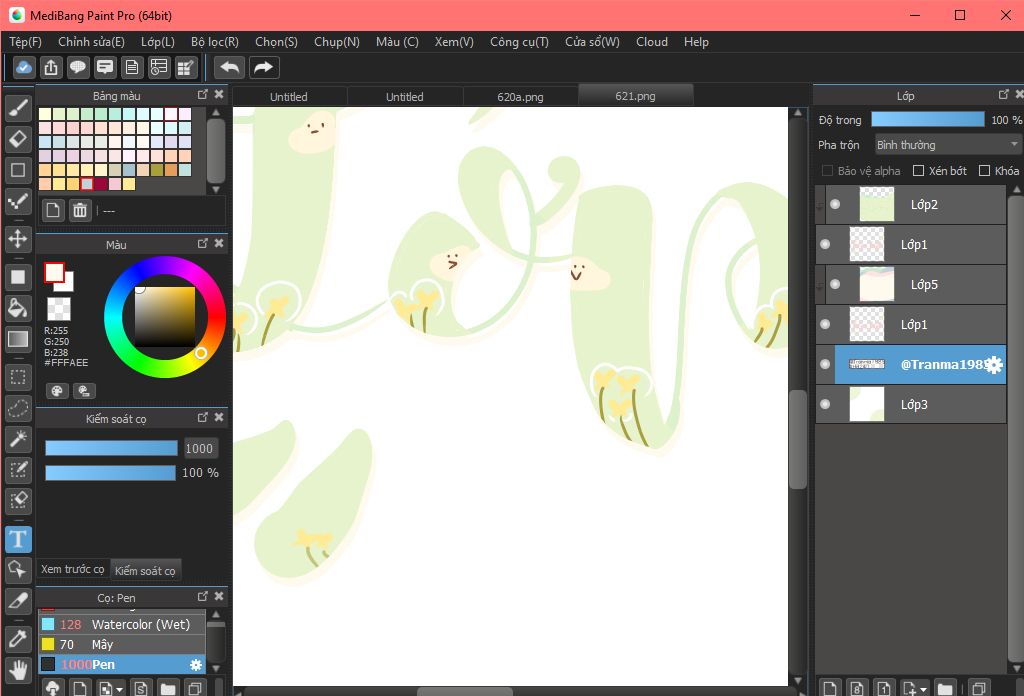Viewport: 1024px width, 696px height.
Task: Select the Lớp3 layer
Action: pyautogui.click(x=911, y=404)
